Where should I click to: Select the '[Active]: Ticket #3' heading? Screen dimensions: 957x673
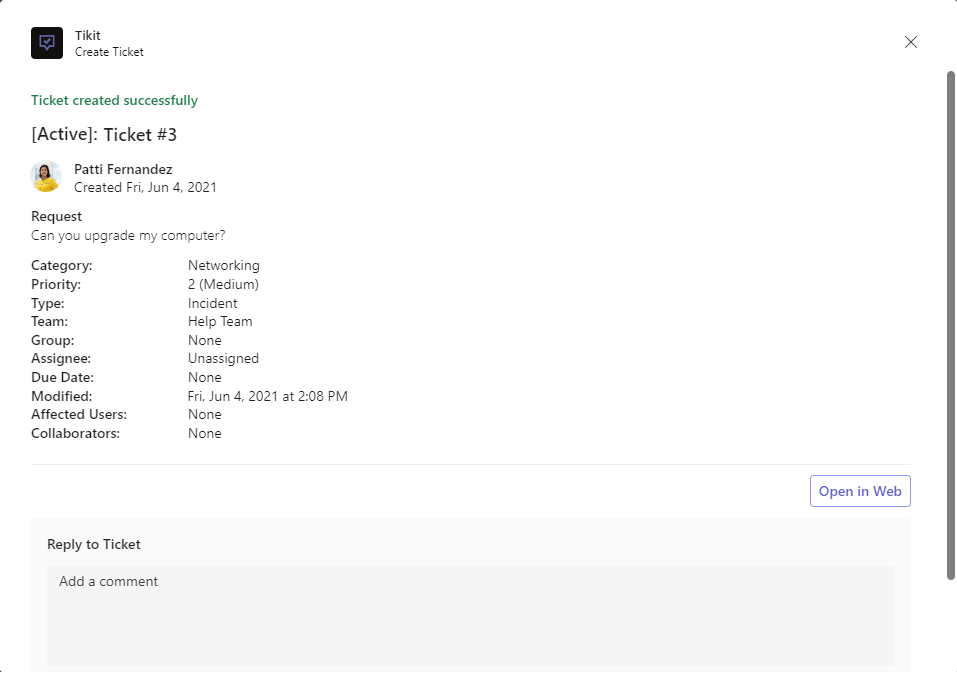(x=104, y=135)
